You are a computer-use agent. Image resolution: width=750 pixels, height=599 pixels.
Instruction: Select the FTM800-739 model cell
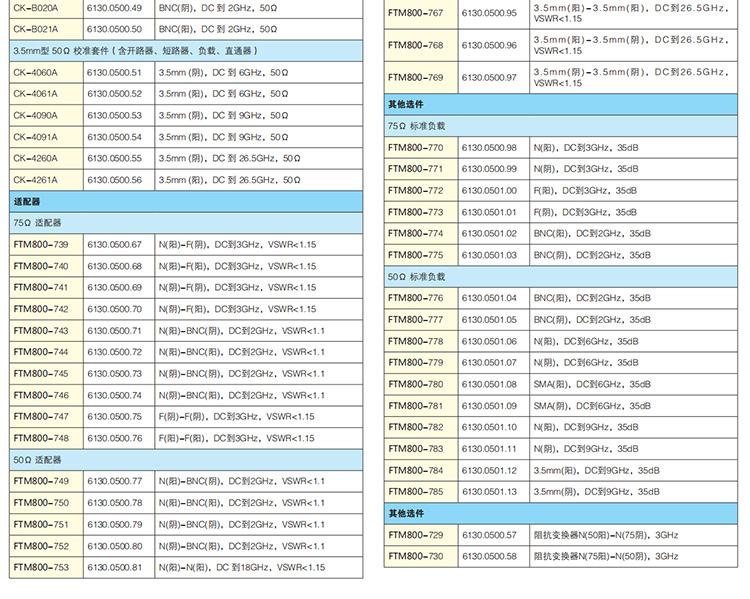click(x=42, y=245)
